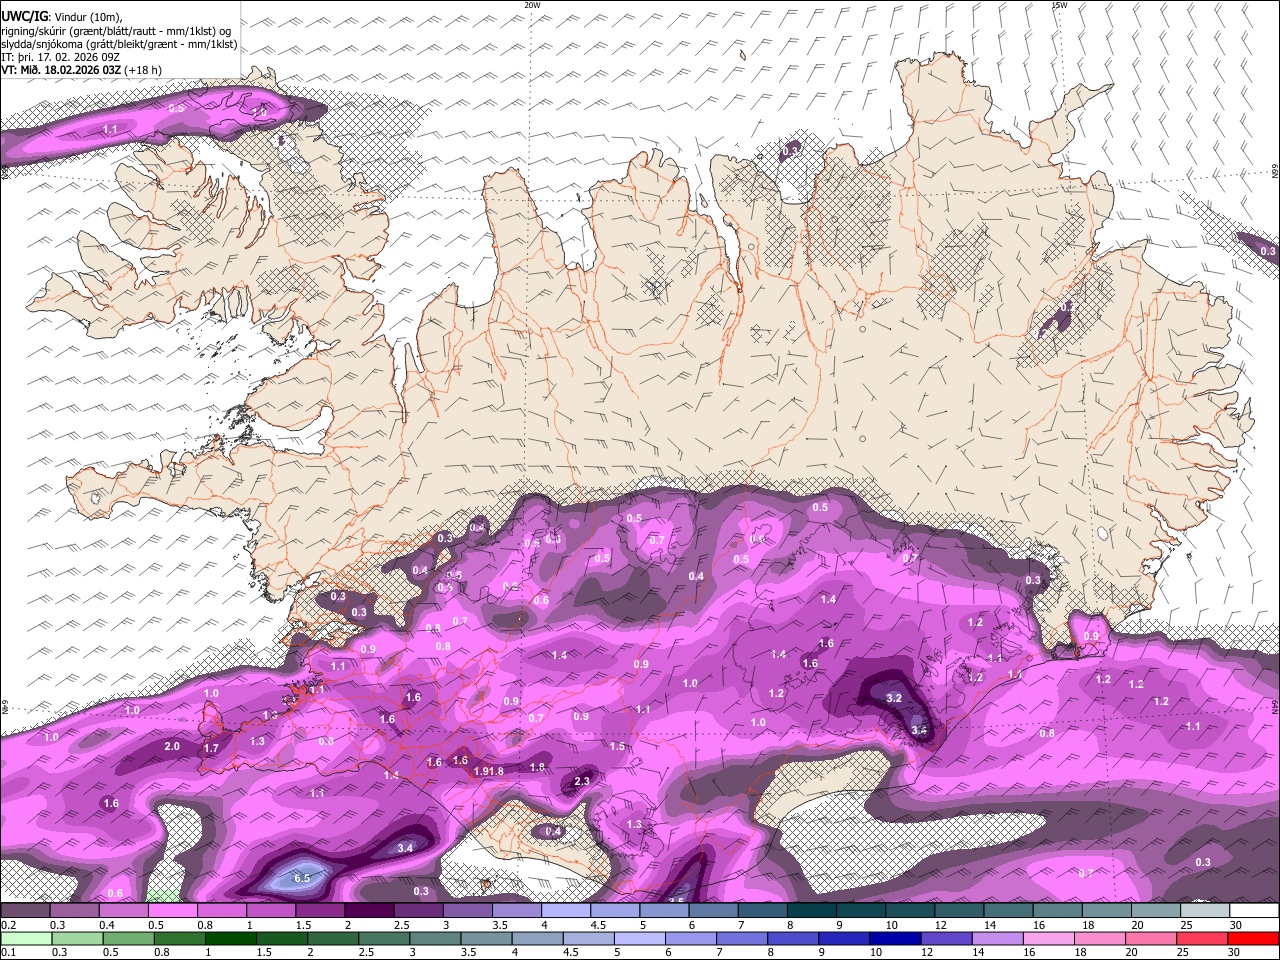The height and width of the screenshot is (960, 1280).
Task: Click the '3.2' precipitation value on the map
Action: coord(894,698)
